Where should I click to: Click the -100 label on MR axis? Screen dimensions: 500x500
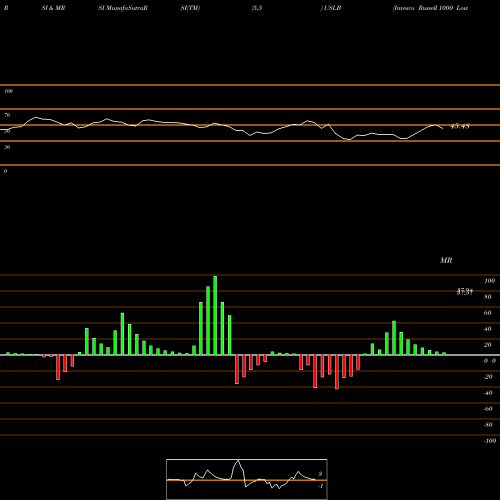coord(490,441)
